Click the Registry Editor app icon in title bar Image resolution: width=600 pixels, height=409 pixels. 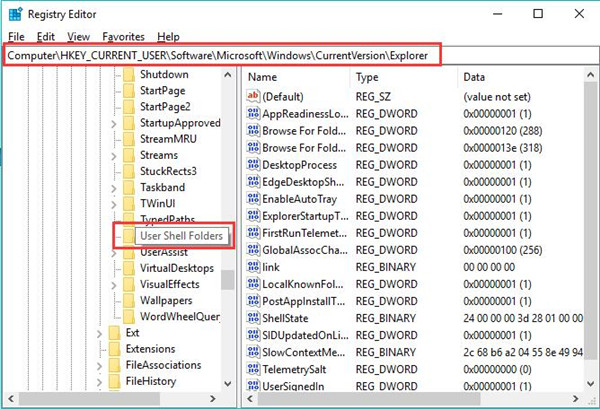(15, 15)
